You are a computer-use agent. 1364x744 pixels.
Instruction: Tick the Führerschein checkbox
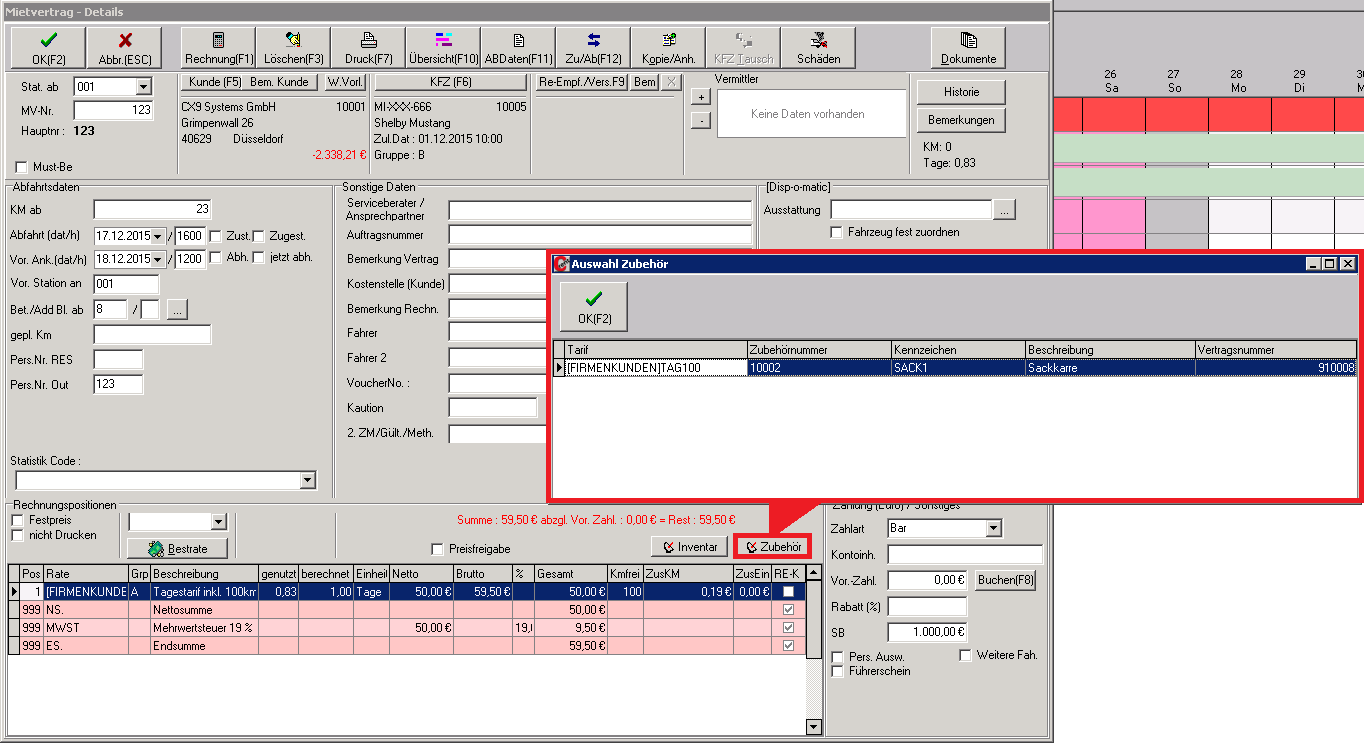pyautogui.click(x=838, y=671)
